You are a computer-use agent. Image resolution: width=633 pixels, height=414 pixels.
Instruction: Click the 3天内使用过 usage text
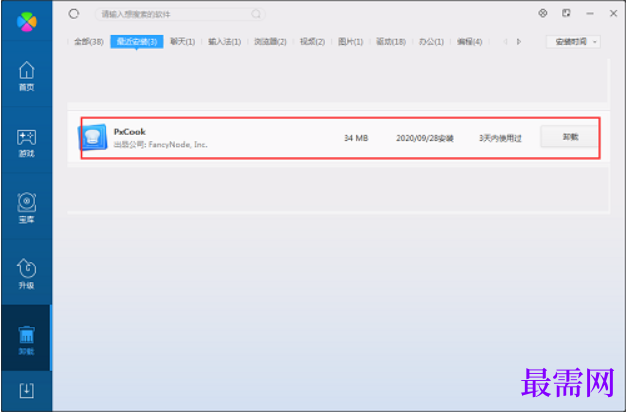[x=500, y=138]
